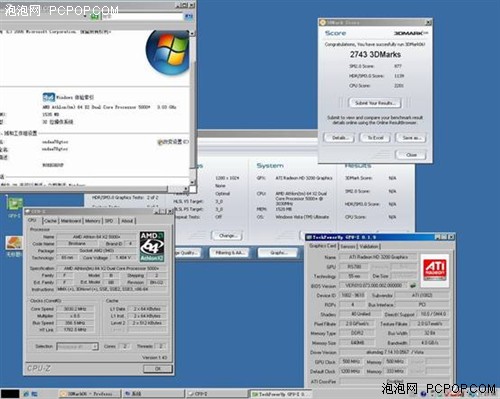Click the TechPowerUp GPU-Z taskbar button

(x=281, y=394)
